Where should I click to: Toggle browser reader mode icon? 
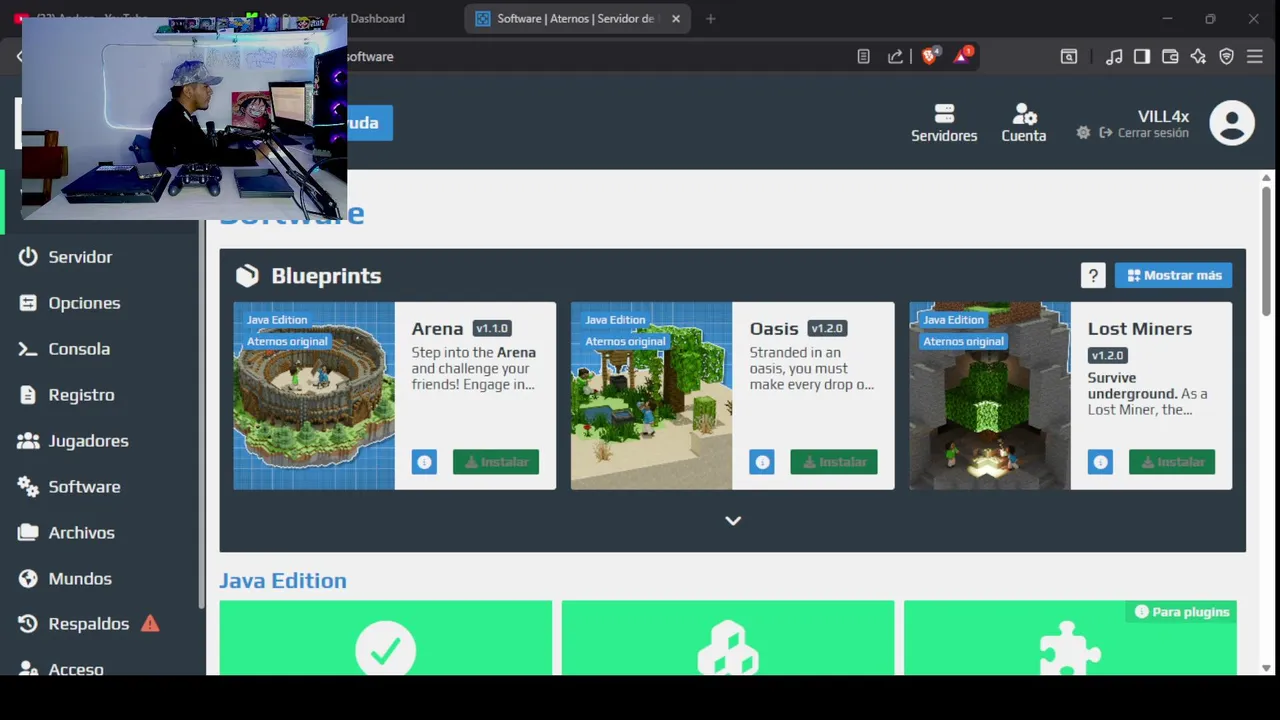click(x=864, y=57)
